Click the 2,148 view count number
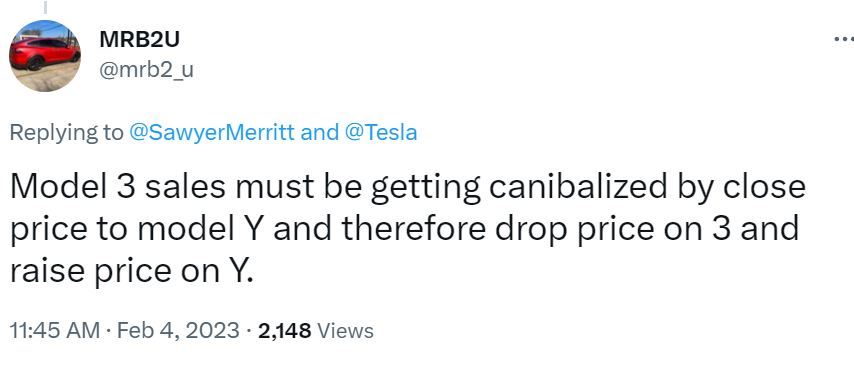Viewport: 854px width, 369px height. click(284, 330)
